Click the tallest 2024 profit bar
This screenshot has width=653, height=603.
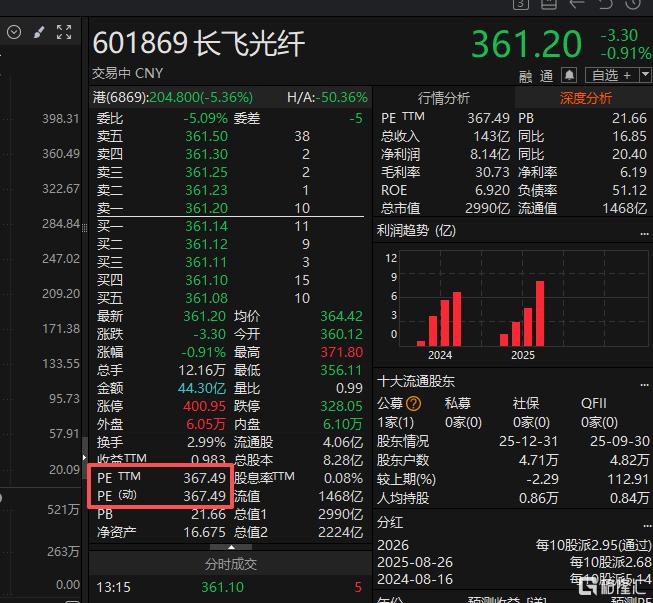coord(457,319)
